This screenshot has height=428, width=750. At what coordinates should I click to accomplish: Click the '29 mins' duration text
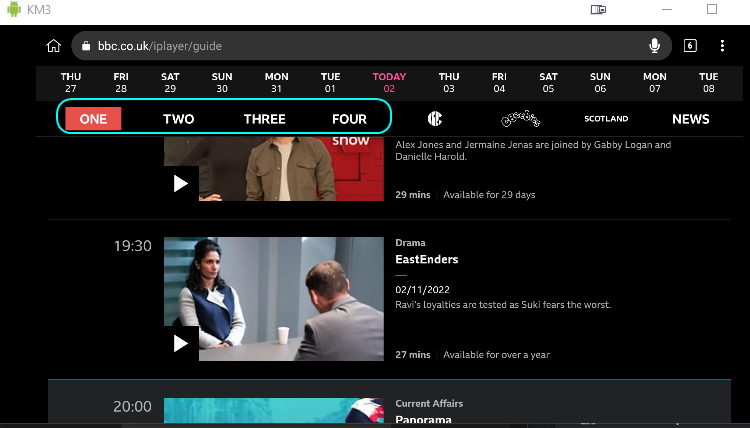point(413,195)
